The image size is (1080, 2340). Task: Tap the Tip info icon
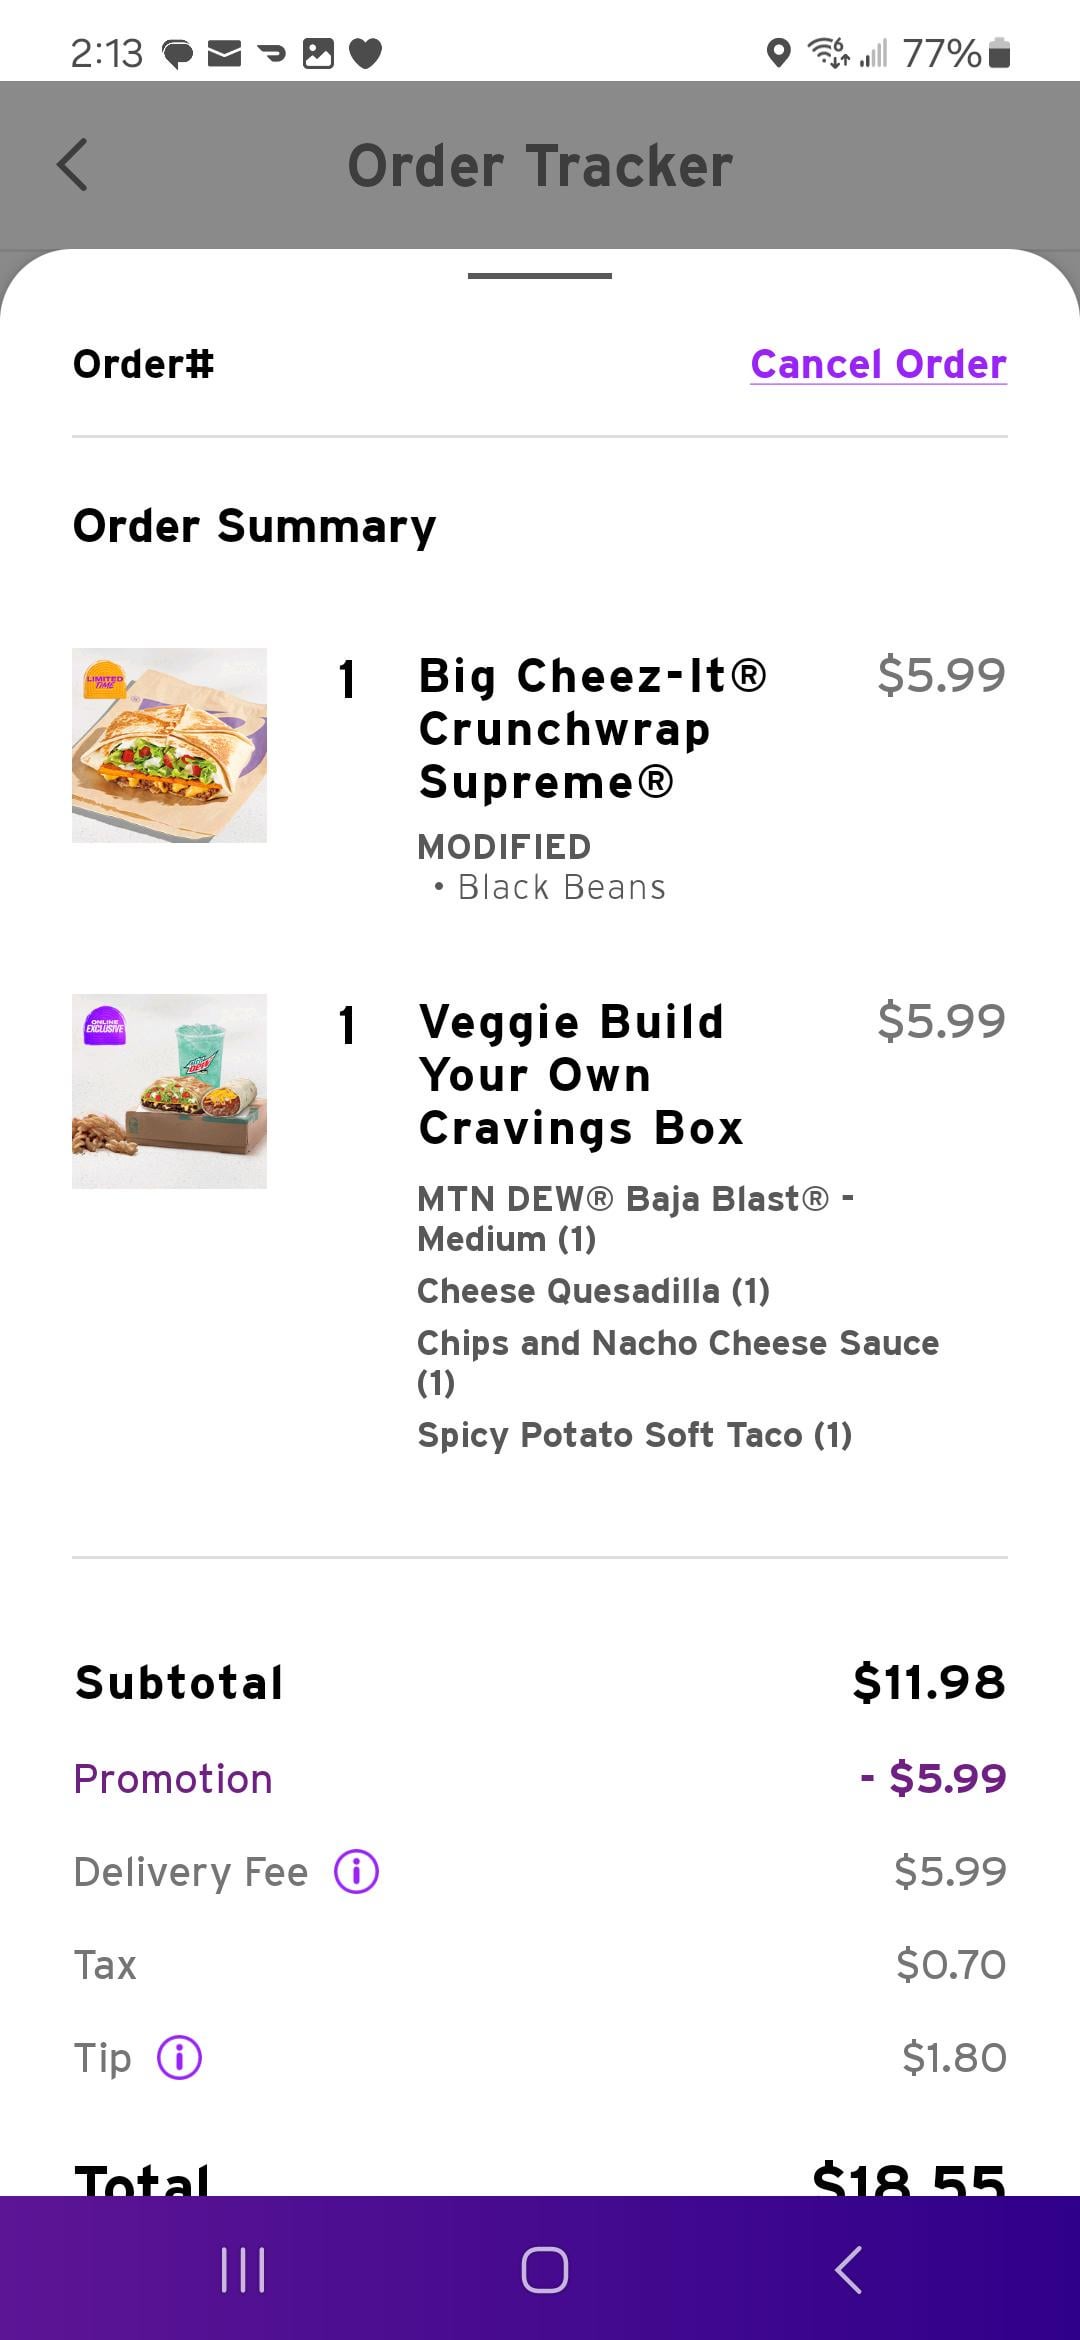point(180,2058)
